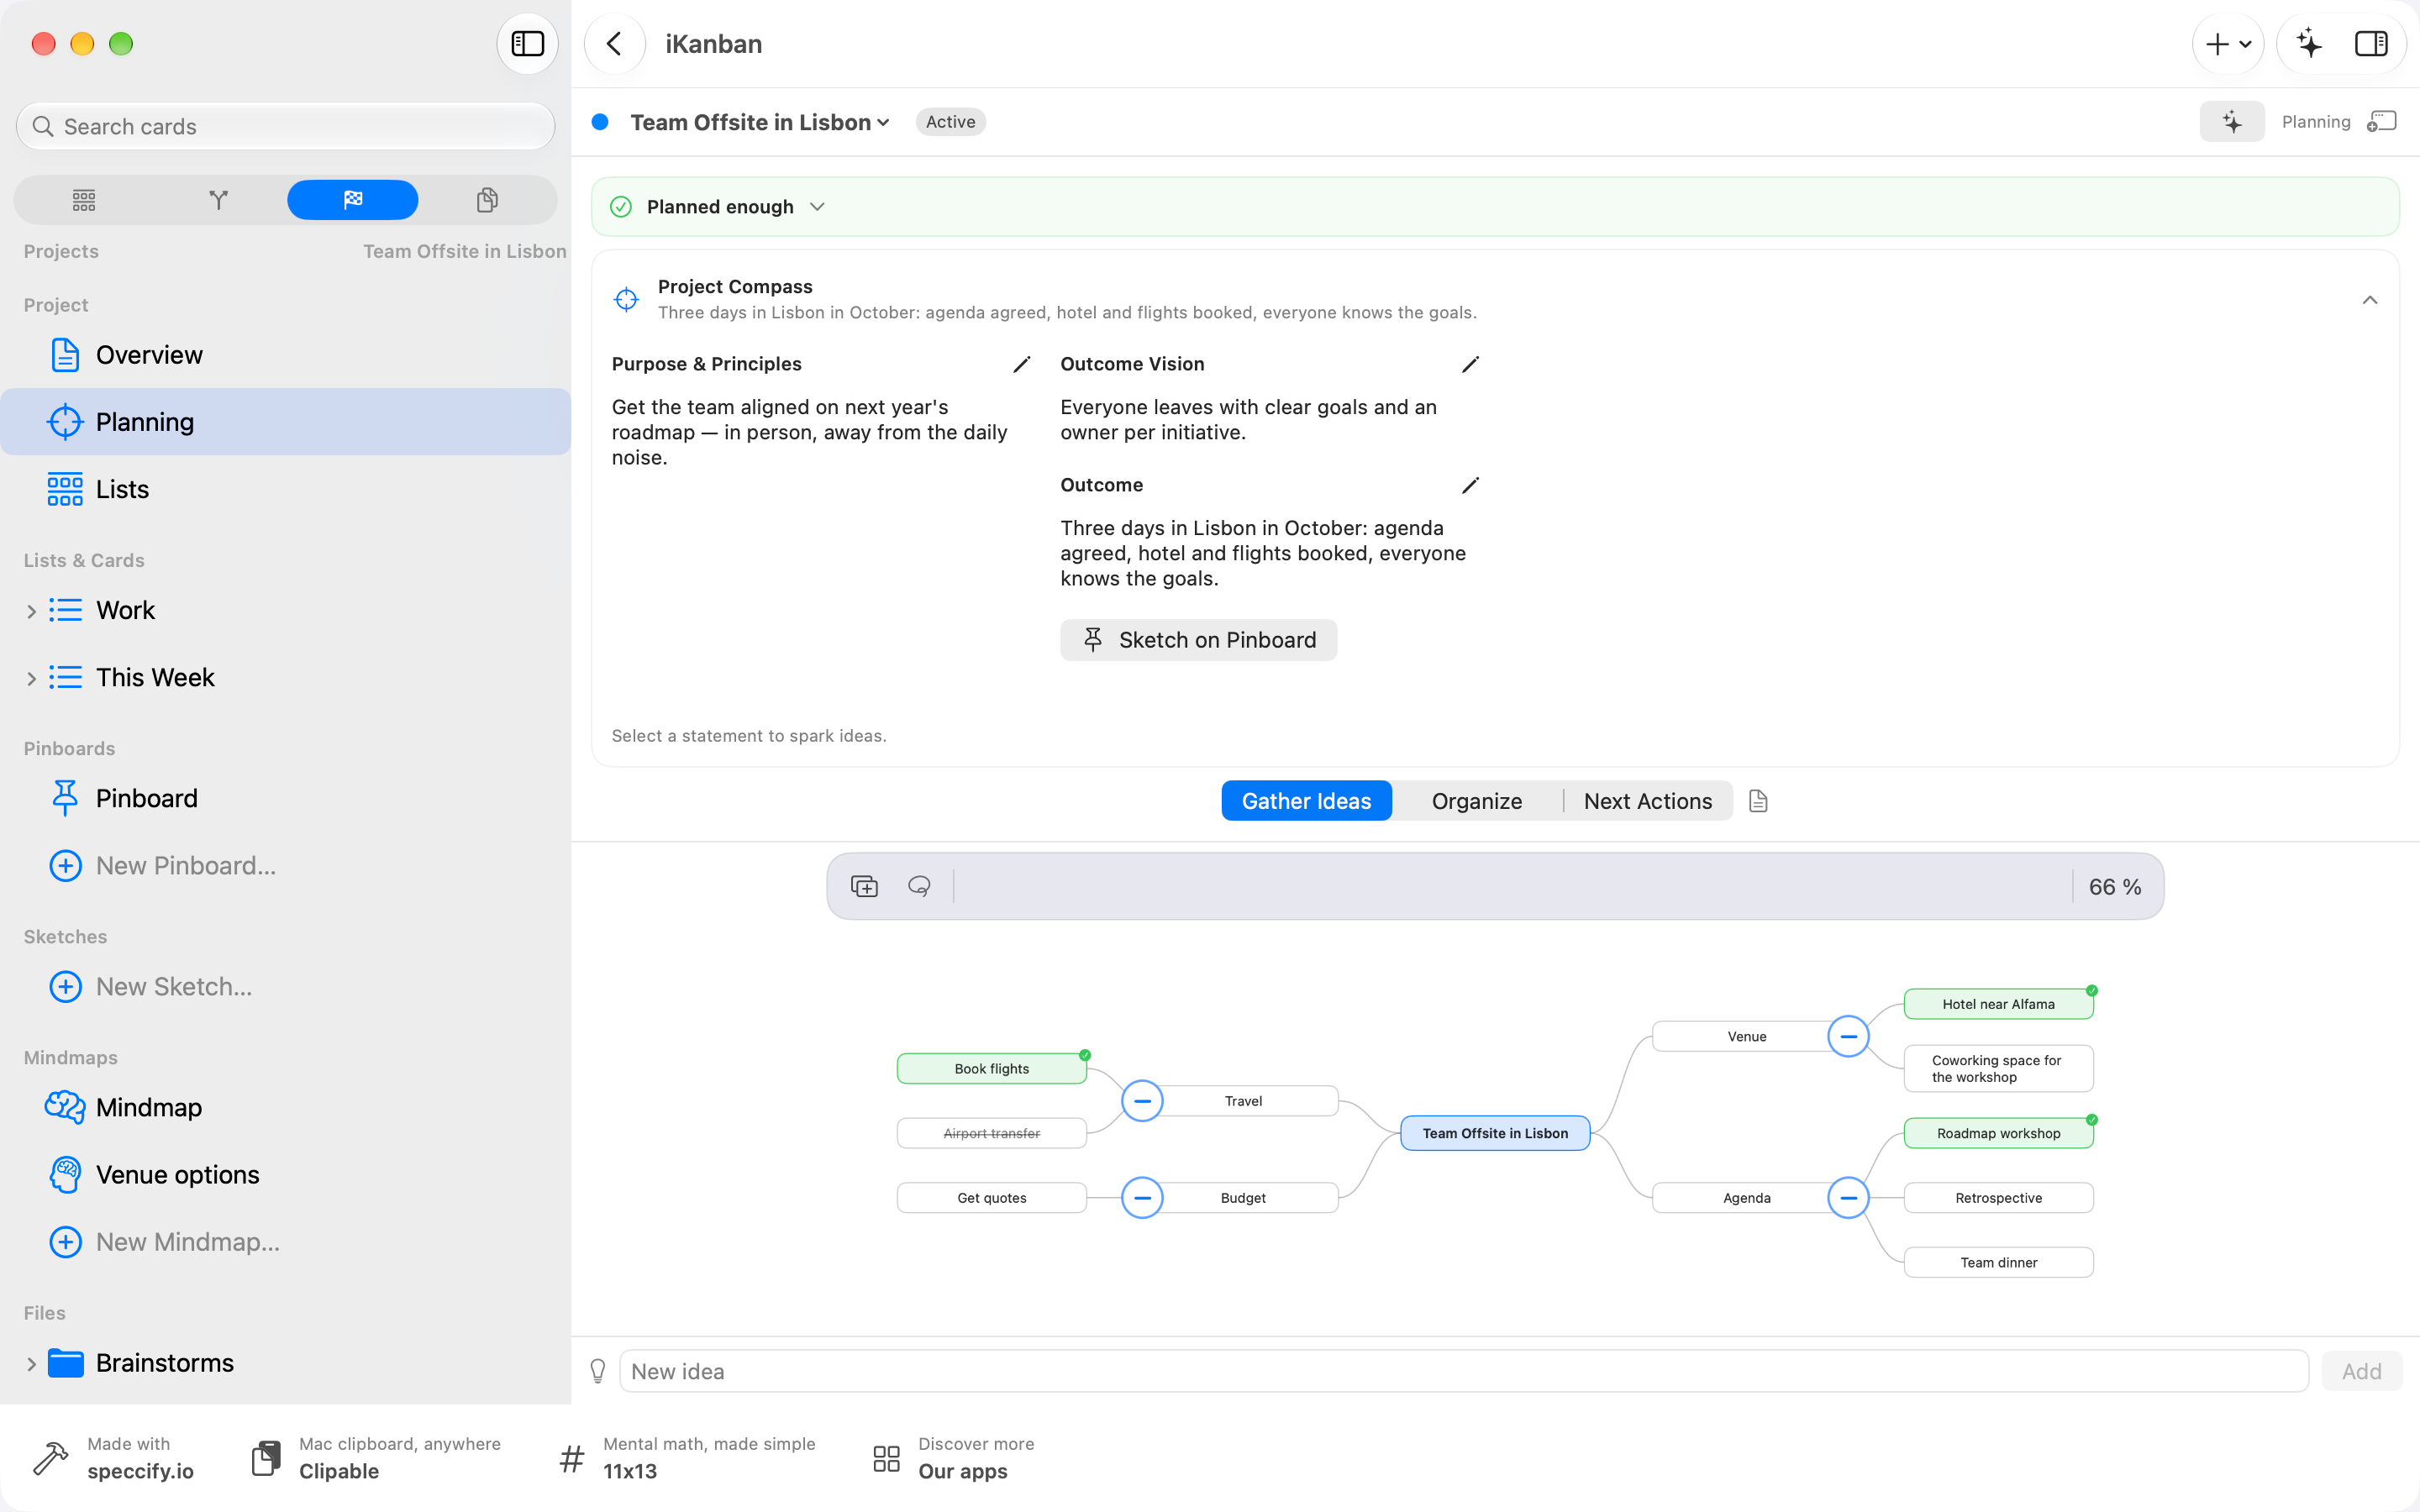The height and width of the screenshot is (1512, 2420).
Task: Select the checkered flag projects tab
Action: (x=353, y=200)
